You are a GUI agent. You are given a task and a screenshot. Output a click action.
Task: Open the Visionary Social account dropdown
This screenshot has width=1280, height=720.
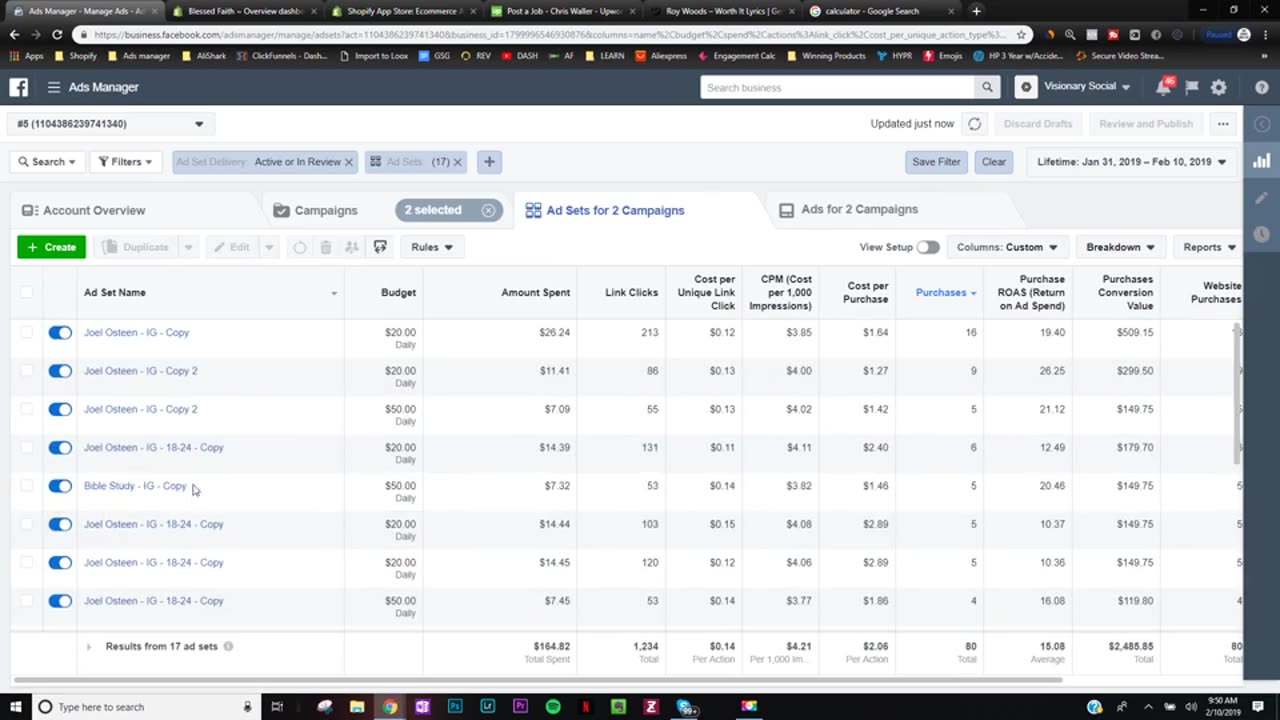[x=1086, y=87]
